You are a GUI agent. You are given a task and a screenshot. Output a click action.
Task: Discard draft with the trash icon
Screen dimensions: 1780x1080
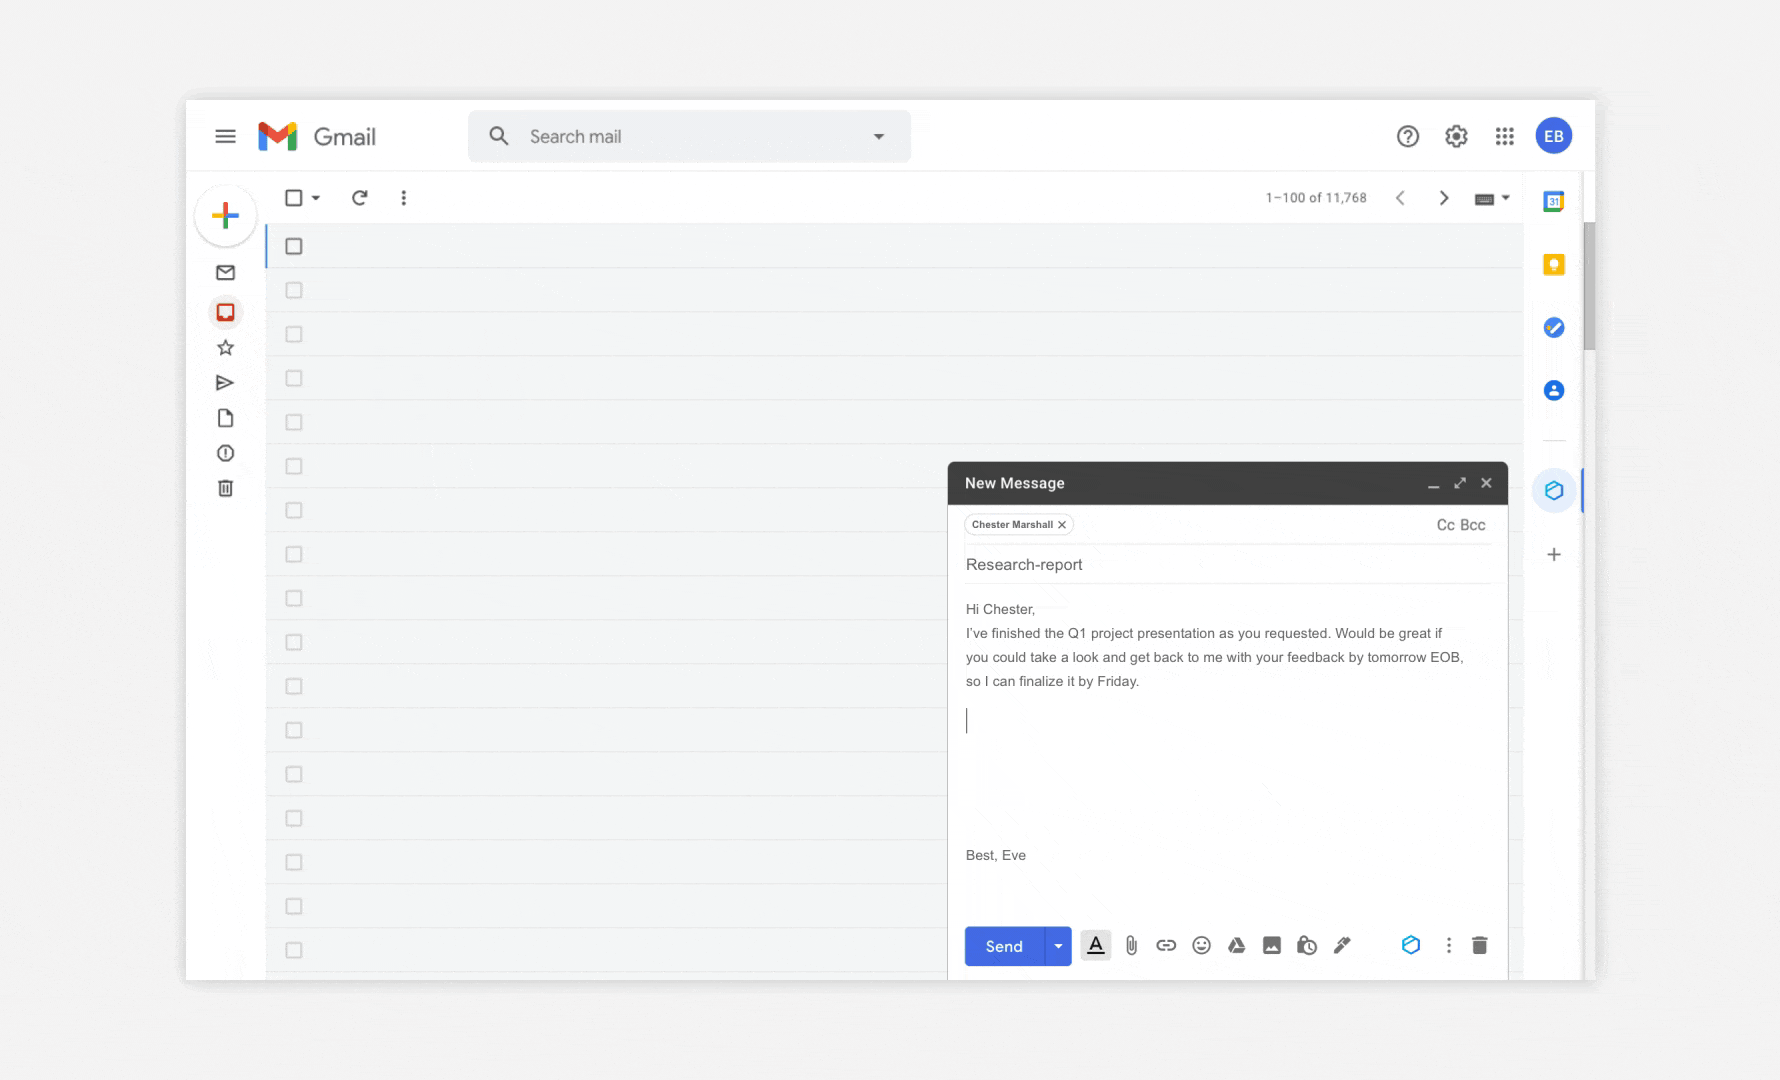(x=1480, y=945)
